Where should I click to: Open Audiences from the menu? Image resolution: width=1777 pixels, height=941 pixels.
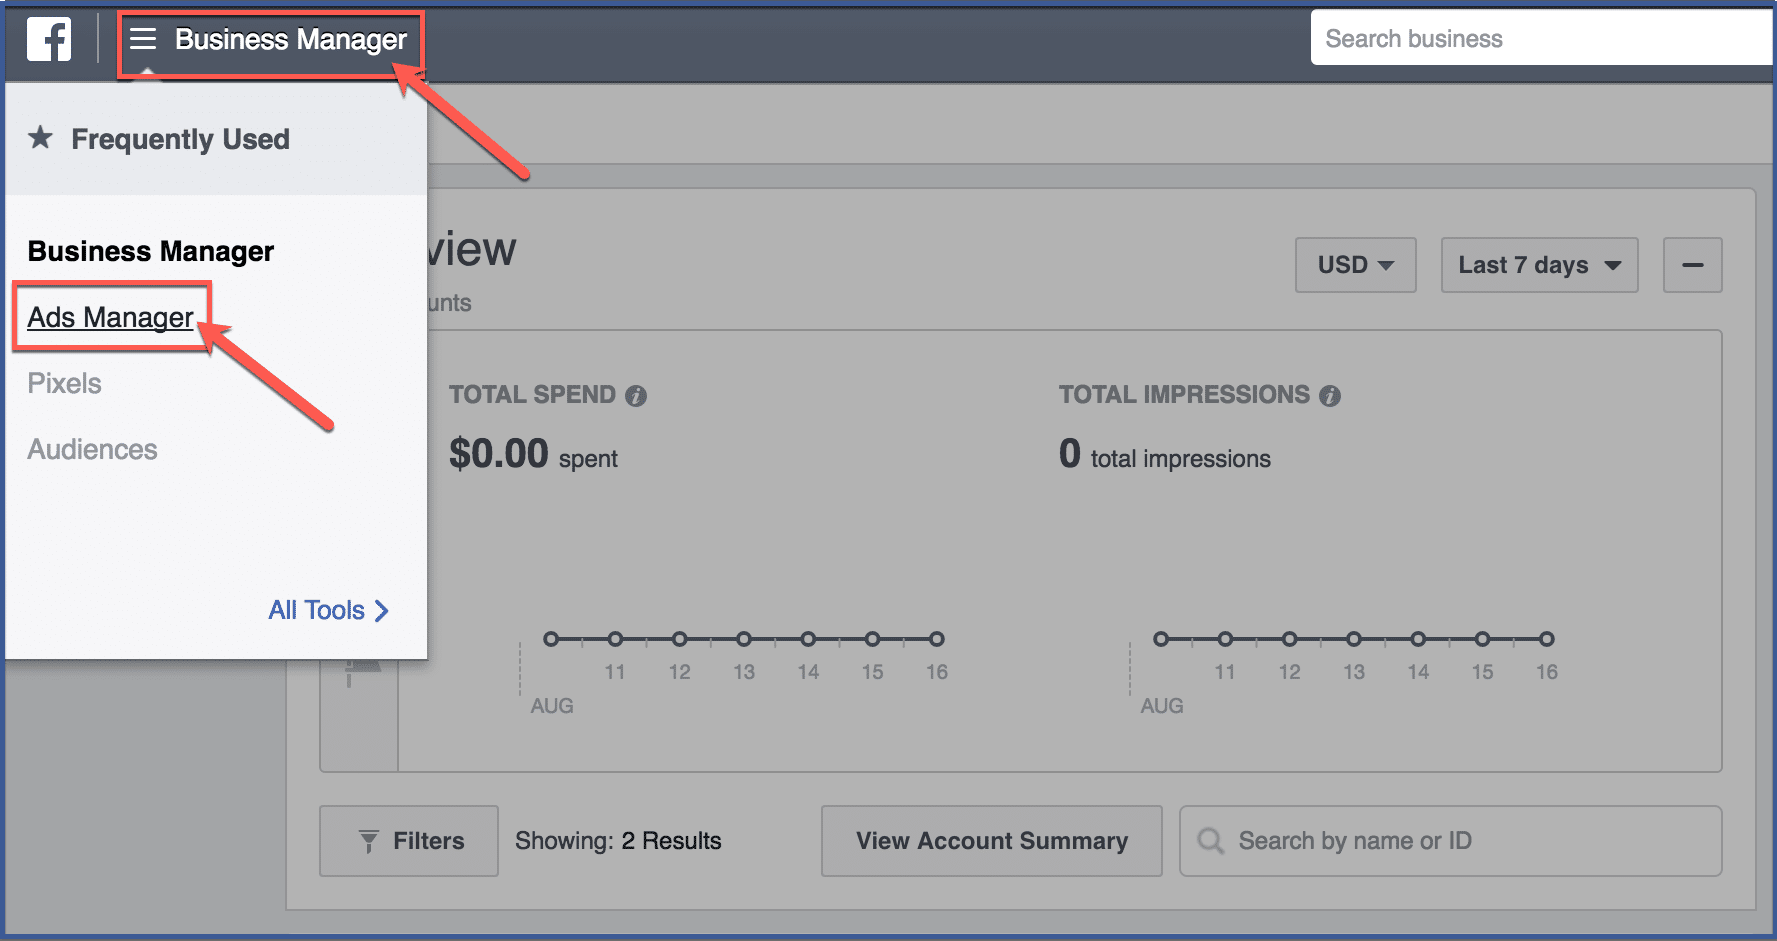(x=92, y=449)
